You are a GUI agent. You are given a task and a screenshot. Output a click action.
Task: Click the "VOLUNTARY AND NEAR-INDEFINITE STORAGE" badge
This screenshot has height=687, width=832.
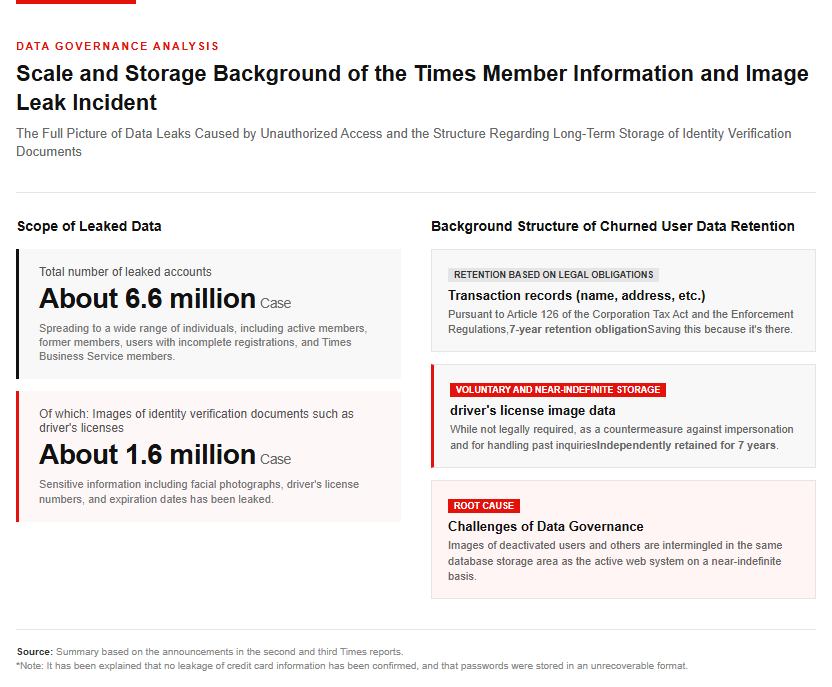(x=558, y=390)
